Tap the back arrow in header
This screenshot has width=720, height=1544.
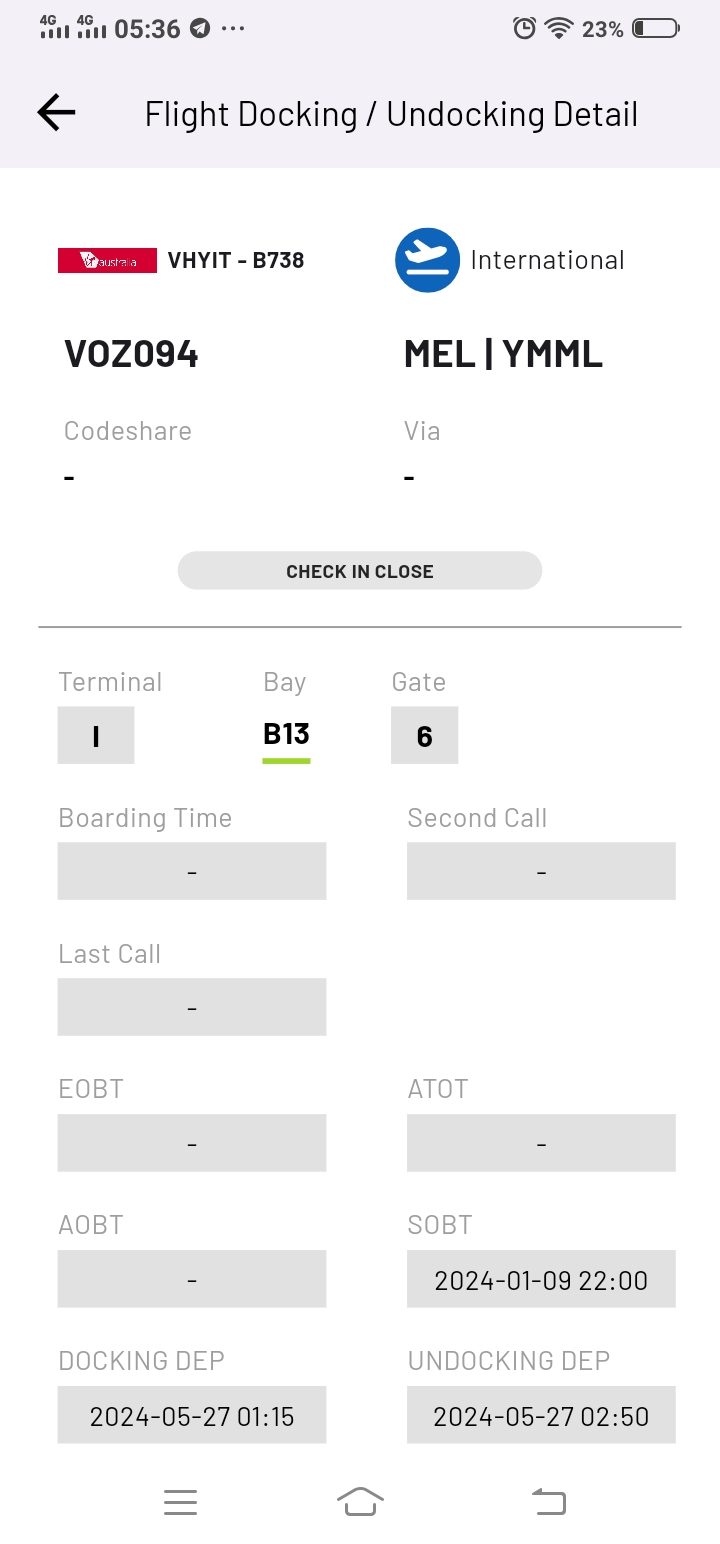56,113
